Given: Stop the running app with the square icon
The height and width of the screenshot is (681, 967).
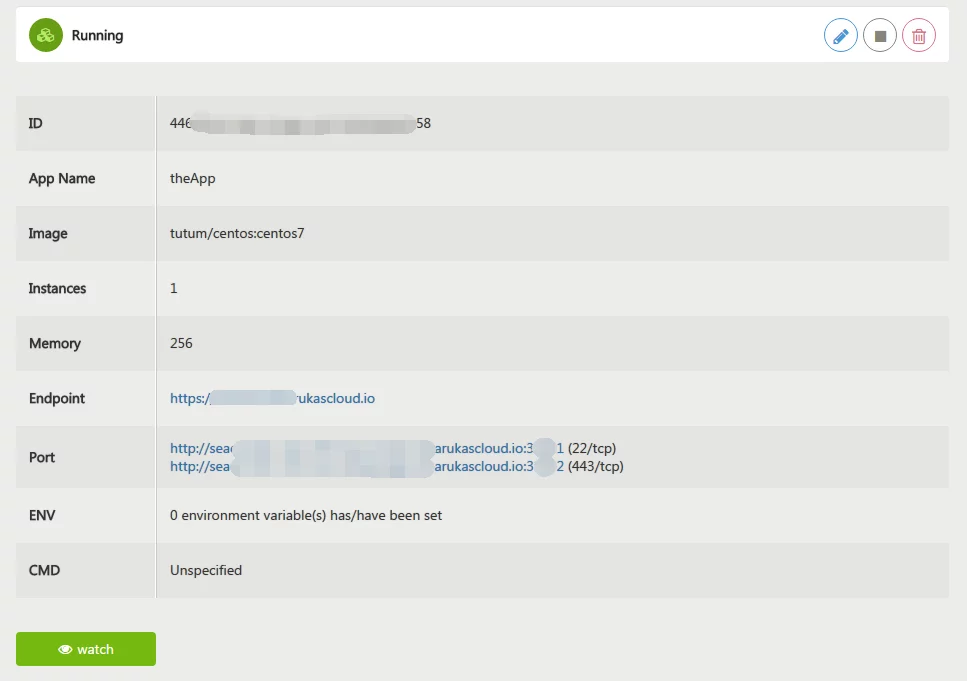Looking at the screenshot, I should pyautogui.click(x=880, y=36).
